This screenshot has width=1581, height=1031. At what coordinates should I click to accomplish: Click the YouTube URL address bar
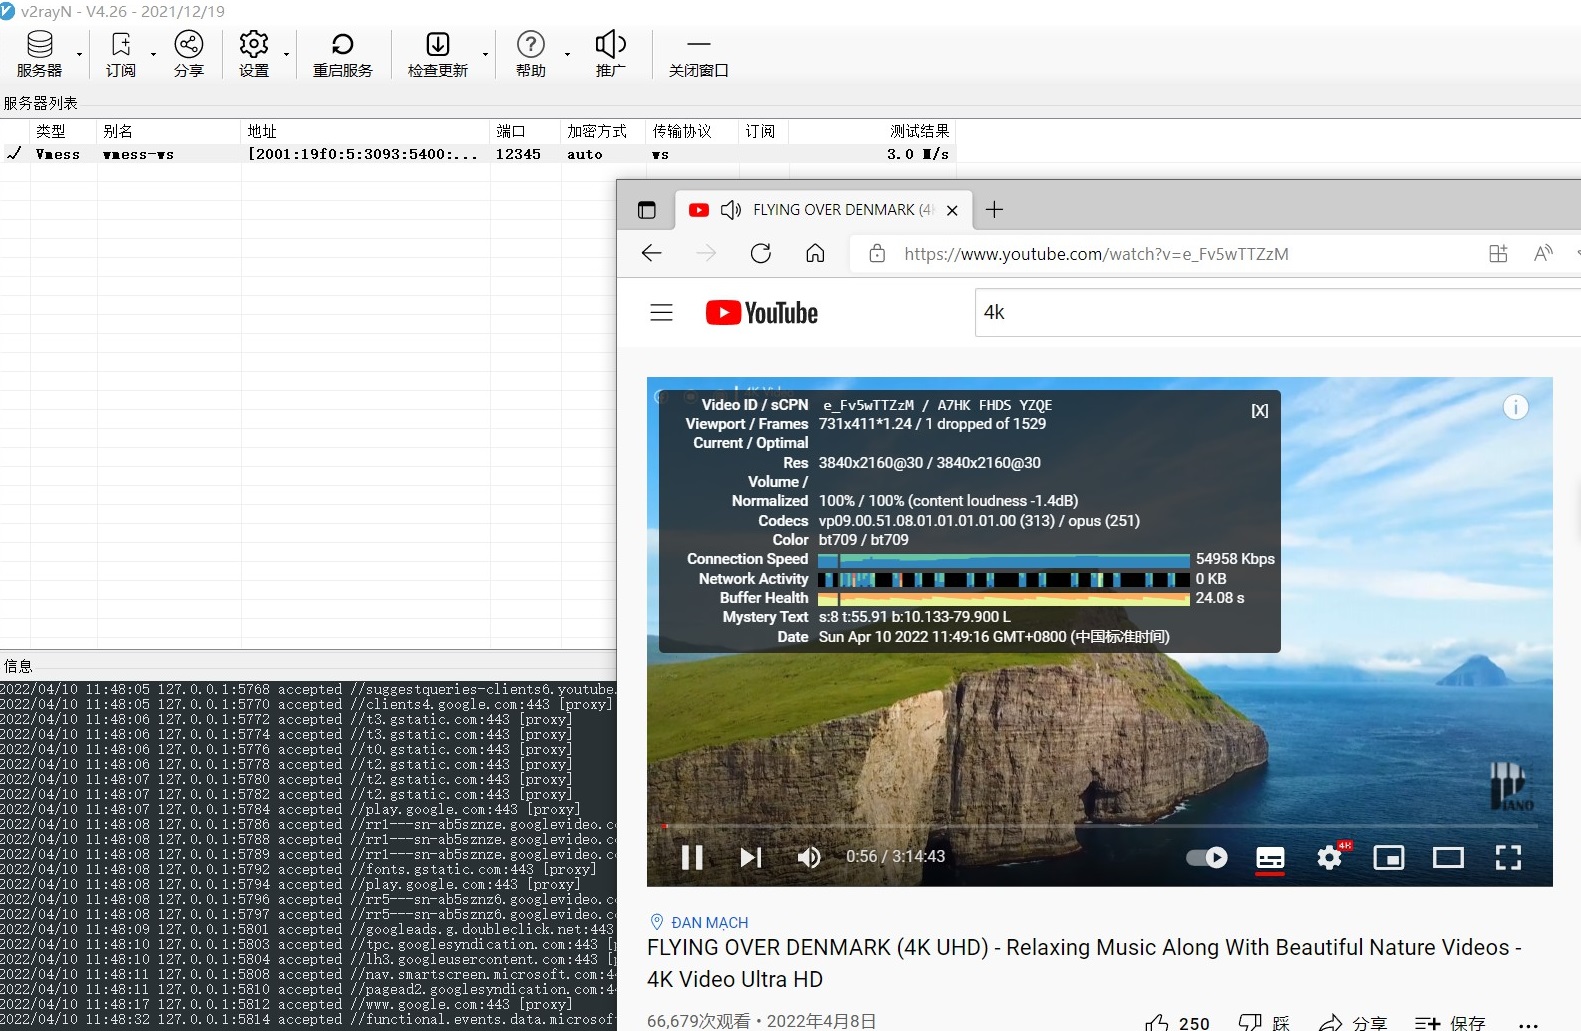click(1096, 254)
